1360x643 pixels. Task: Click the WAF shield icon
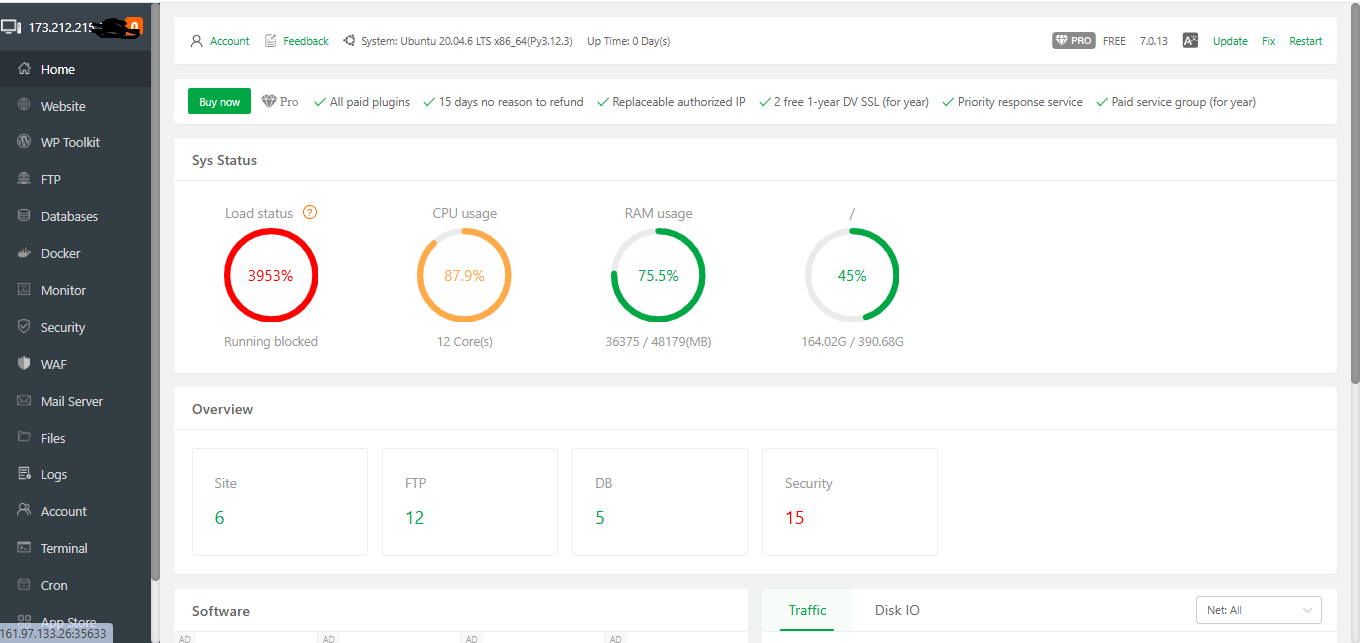24,364
